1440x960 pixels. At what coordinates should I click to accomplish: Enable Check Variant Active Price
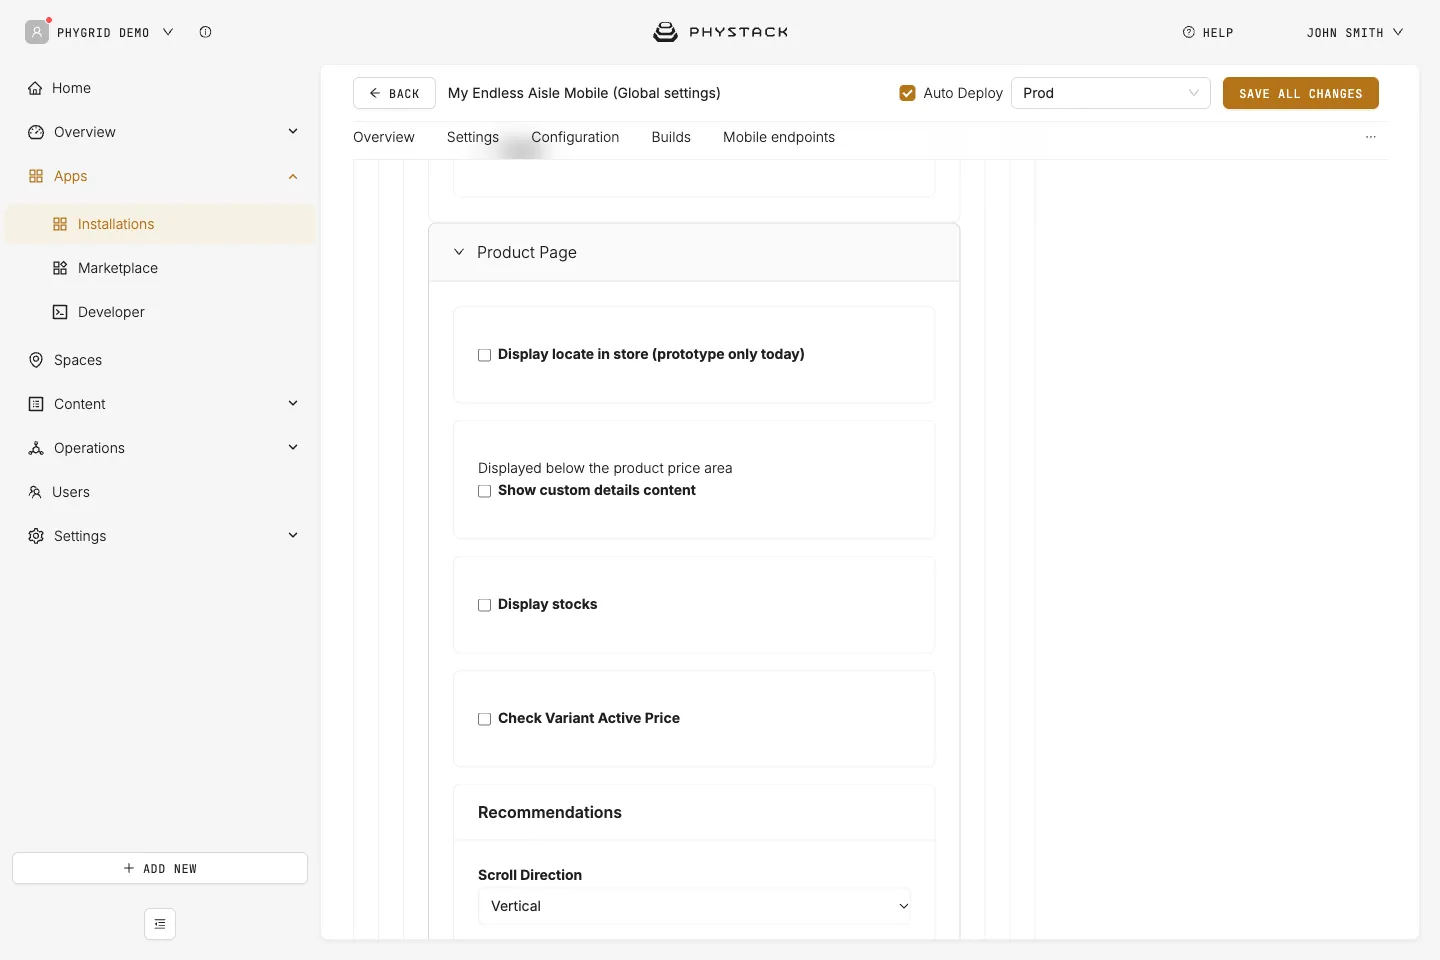pyautogui.click(x=485, y=719)
